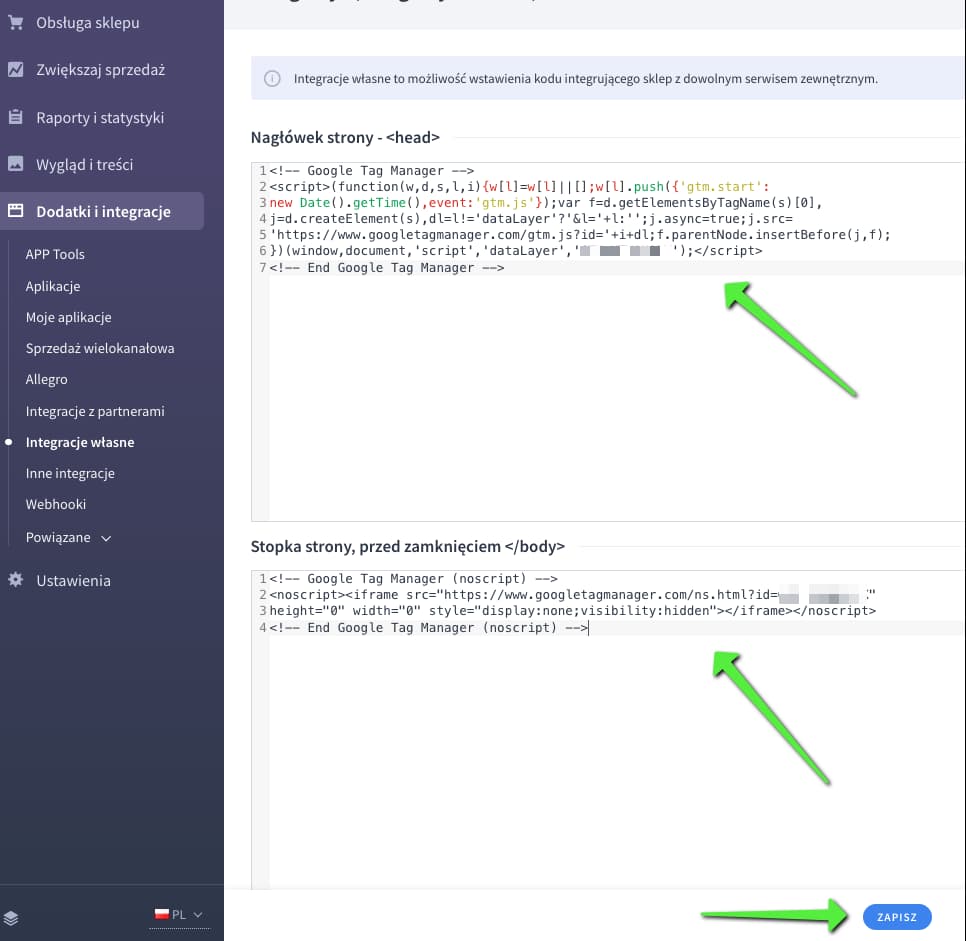Select Dodatki i integracje menu

pyautogui.click(x=102, y=211)
